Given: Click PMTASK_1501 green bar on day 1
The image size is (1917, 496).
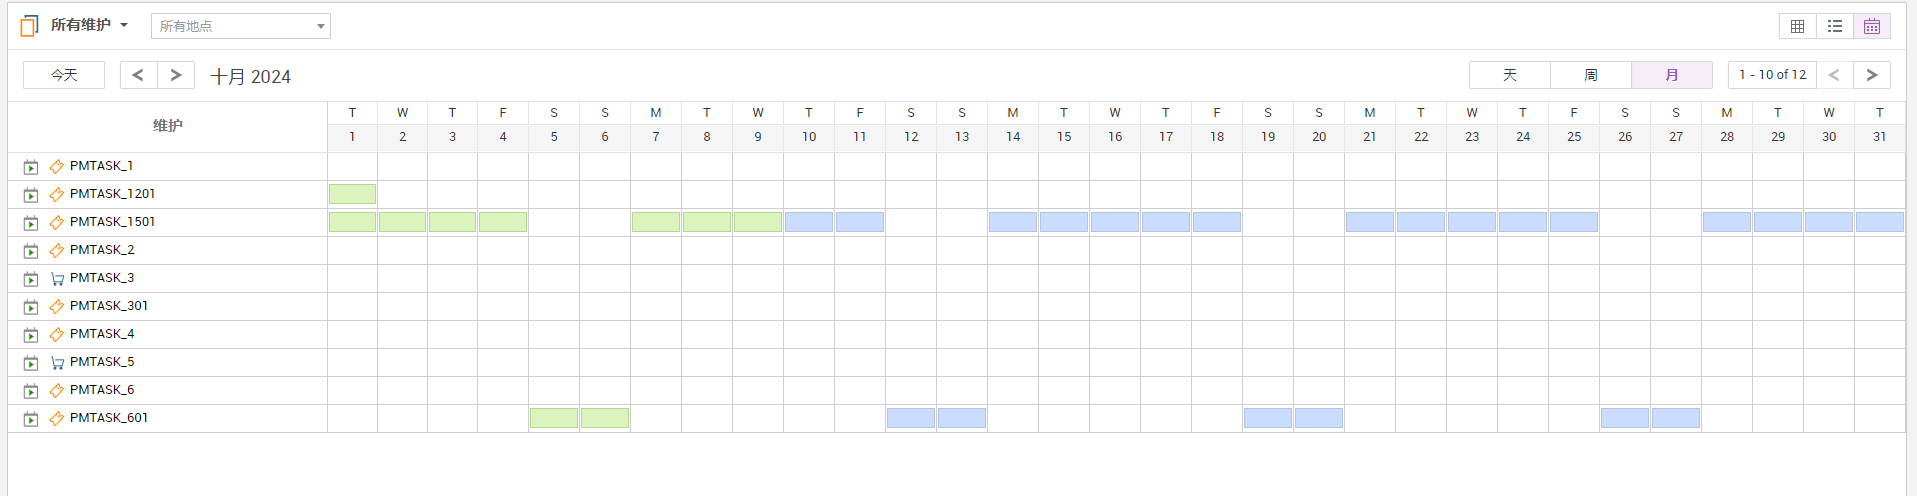Looking at the screenshot, I should tap(352, 222).
